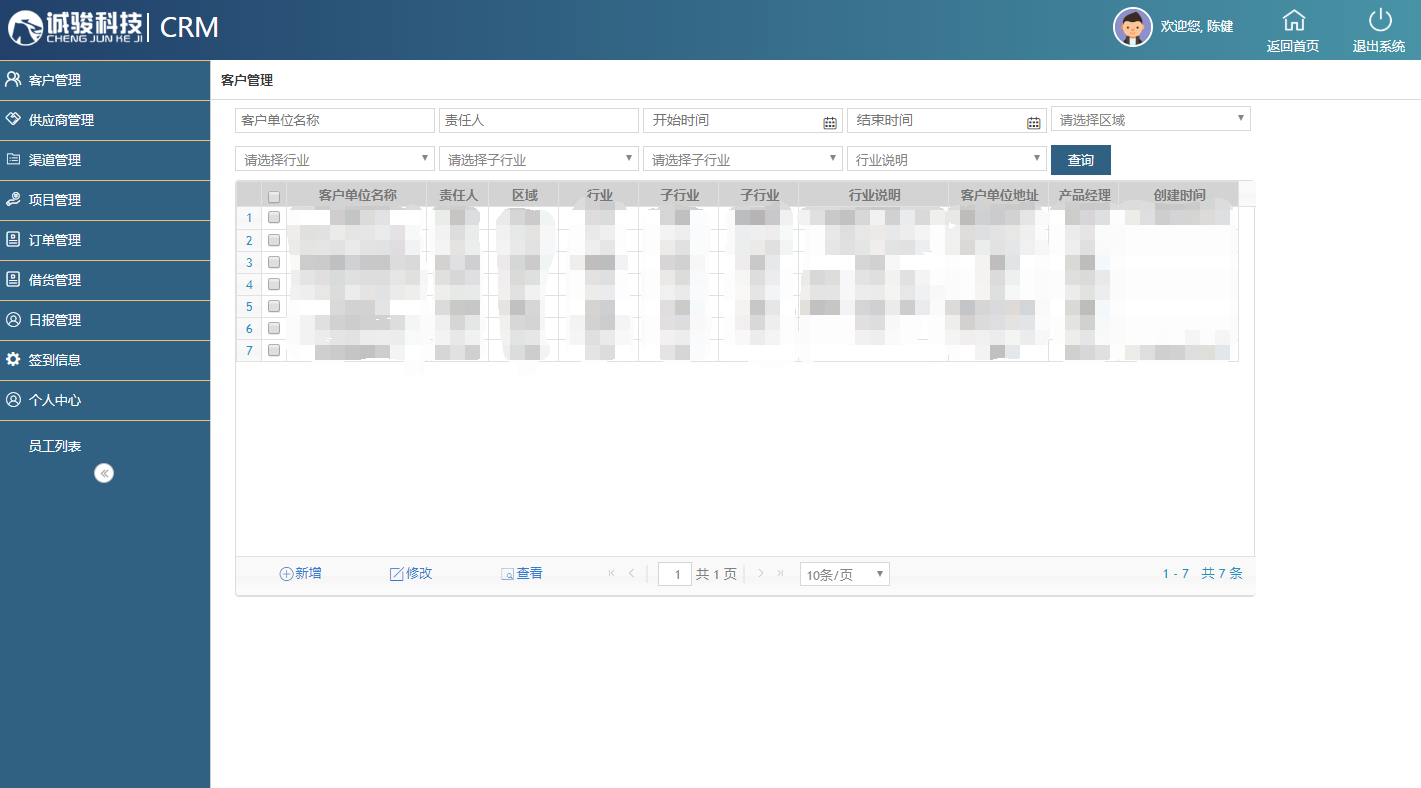Sort by 客户单位名称 column header
The width and height of the screenshot is (1421, 788).
point(357,195)
